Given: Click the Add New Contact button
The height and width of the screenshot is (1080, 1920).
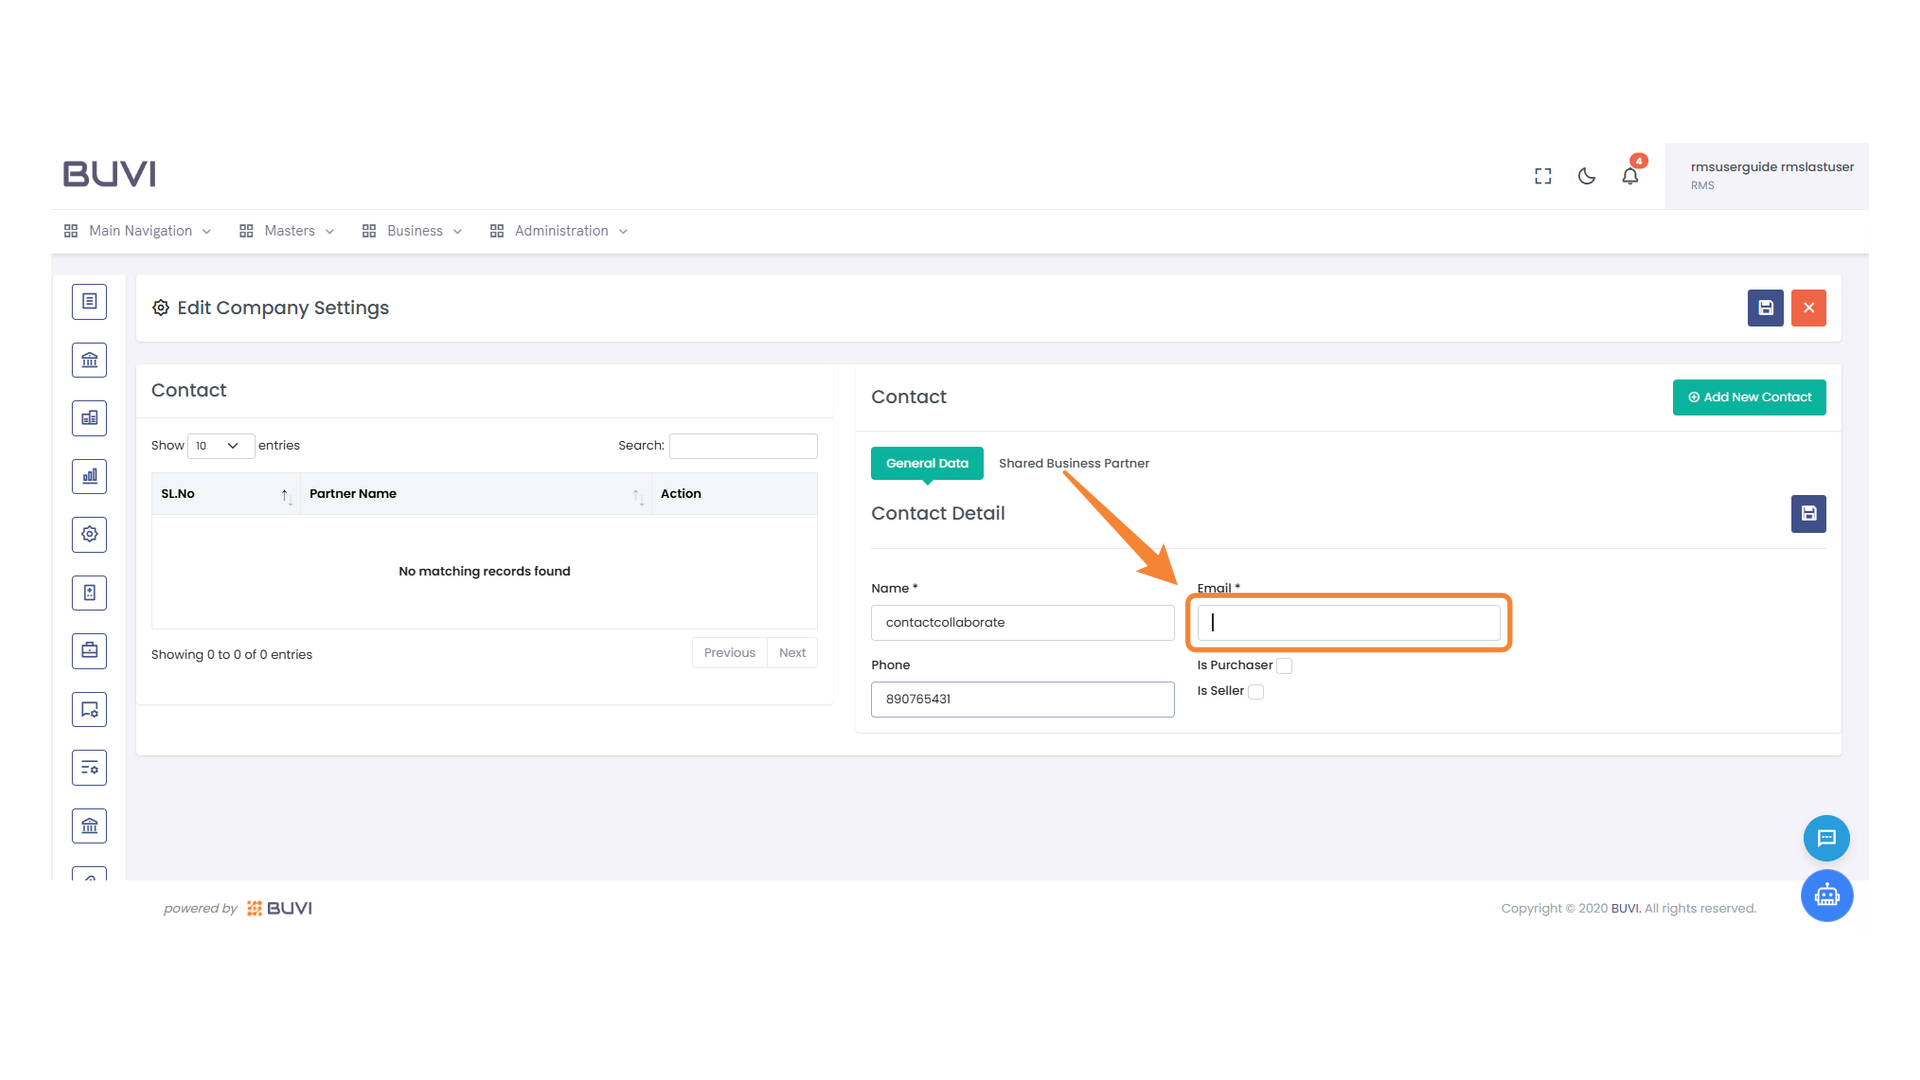Looking at the screenshot, I should click(1748, 397).
